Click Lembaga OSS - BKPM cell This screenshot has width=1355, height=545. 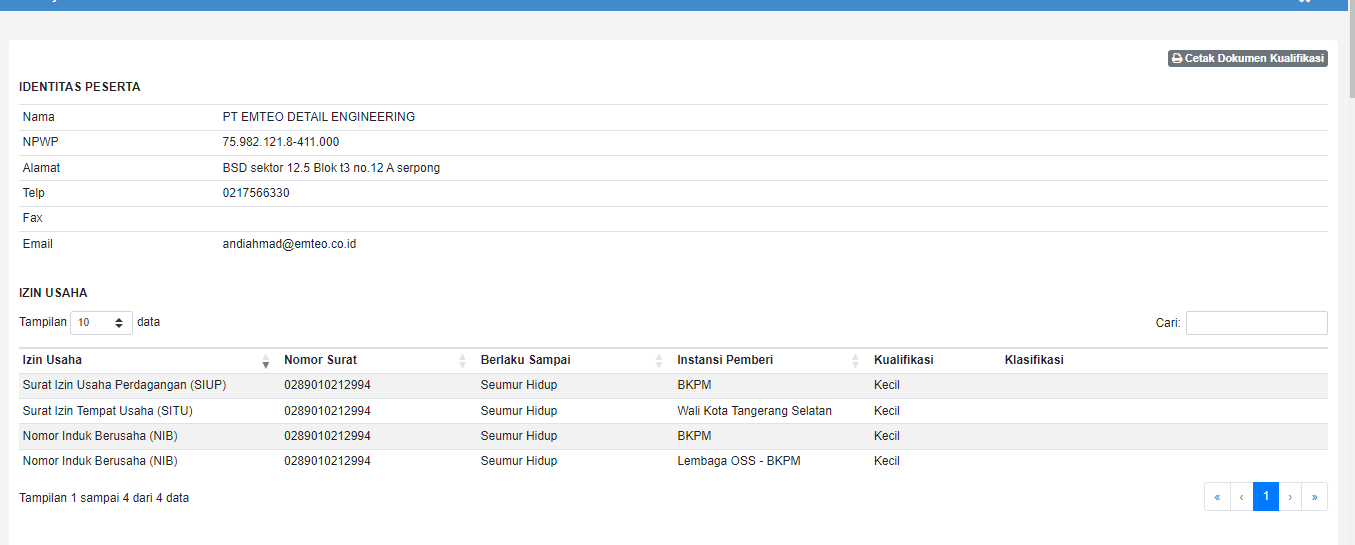[739, 461]
